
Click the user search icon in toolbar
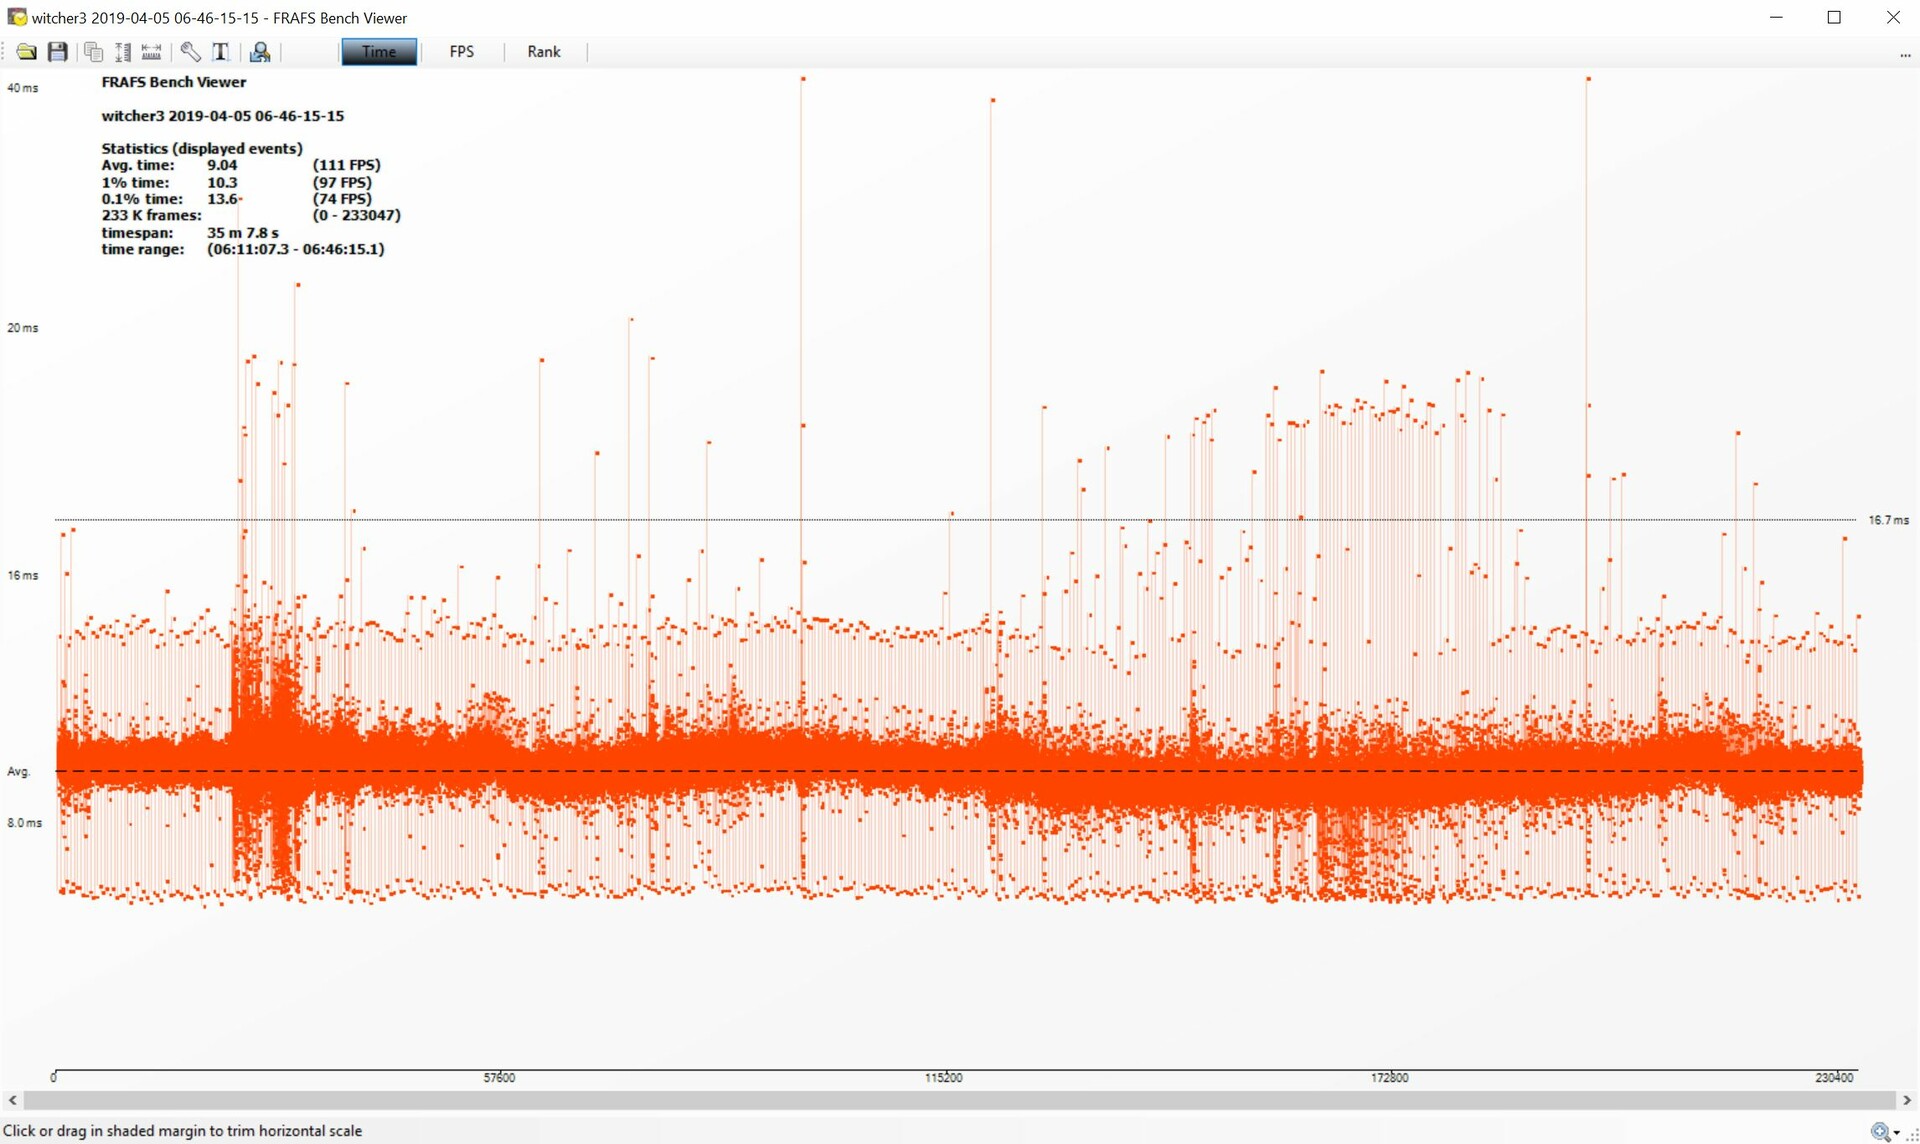tap(260, 52)
